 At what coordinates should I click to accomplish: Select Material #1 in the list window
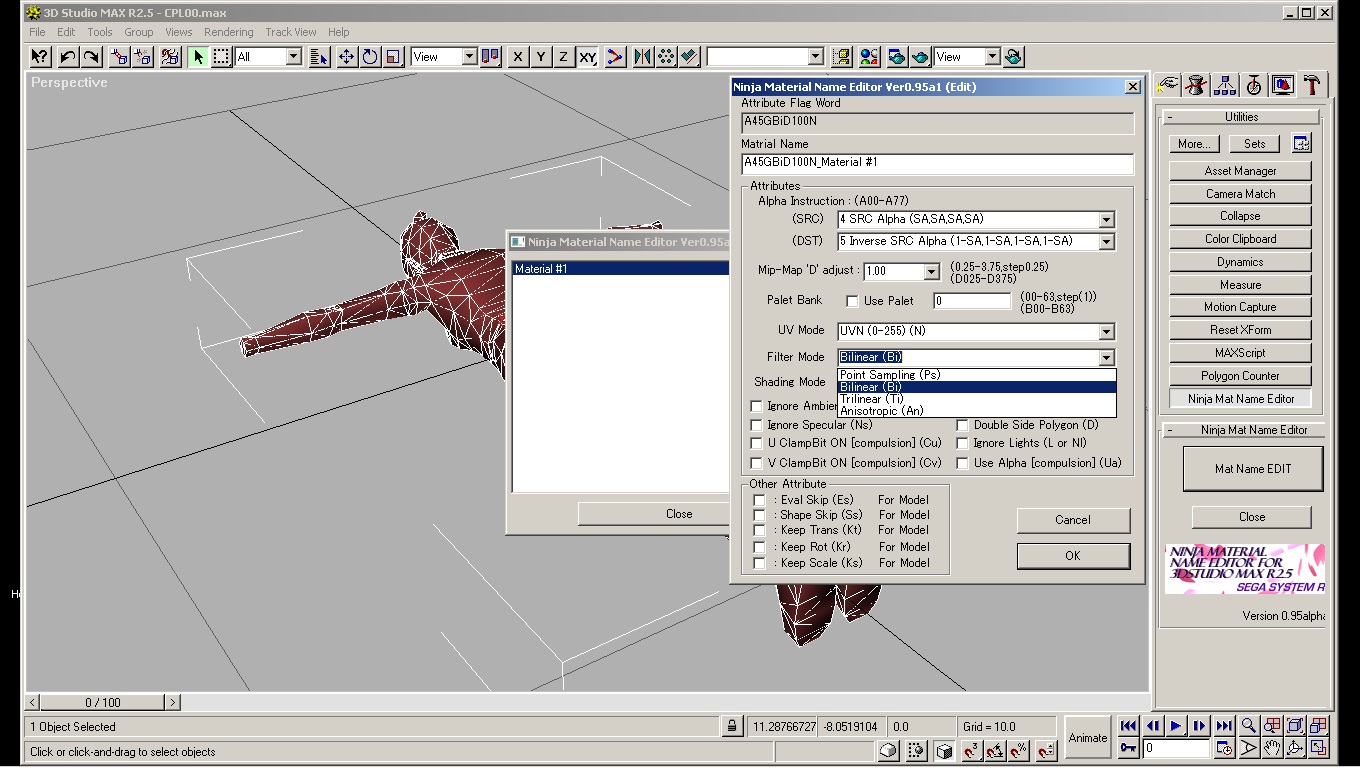(620, 269)
